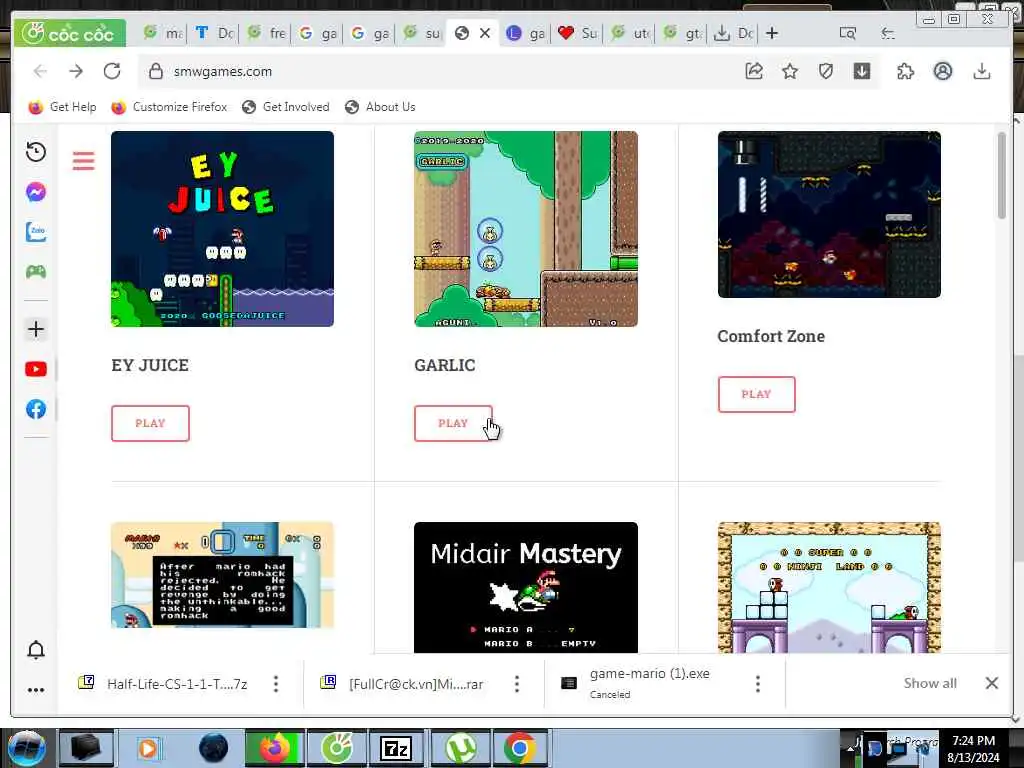Open the EY JUICE thumbnail
This screenshot has width=1024, height=768.
pyautogui.click(x=222, y=229)
